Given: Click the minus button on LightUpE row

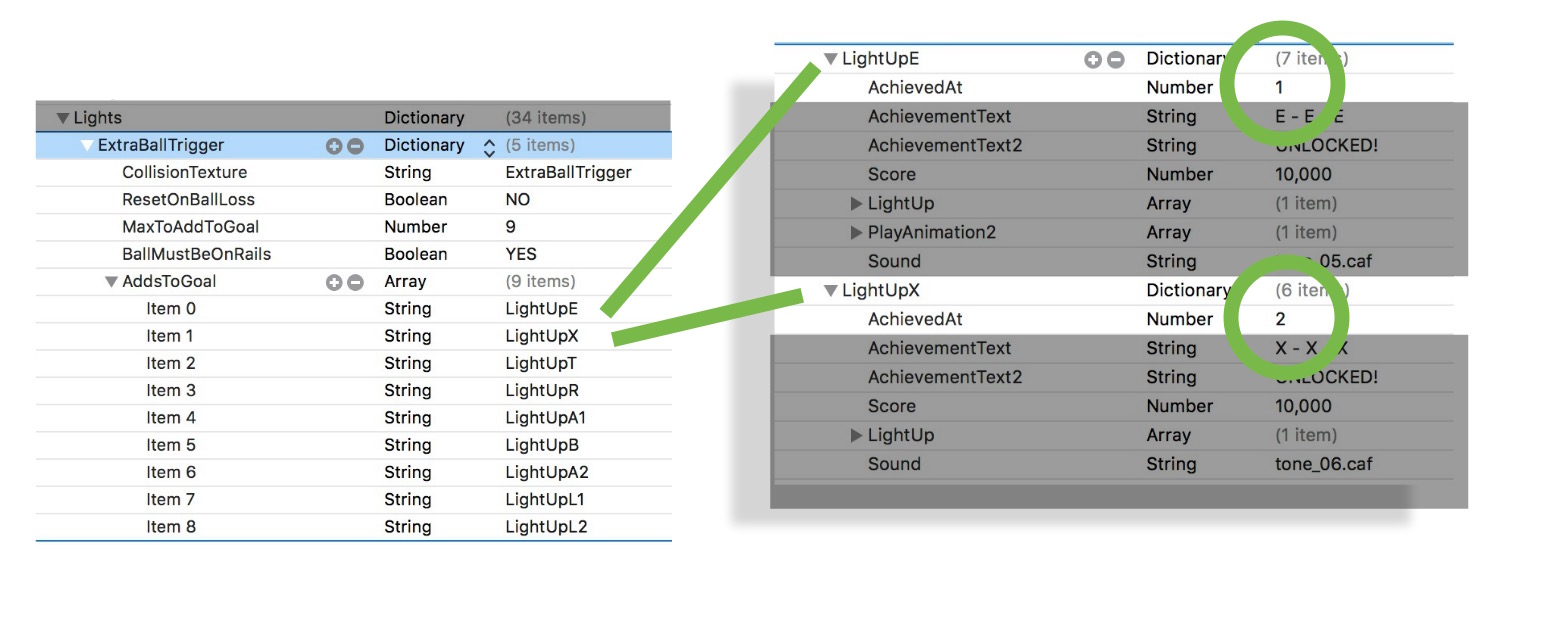Looking at the screenshot, I should point(1115,60).
